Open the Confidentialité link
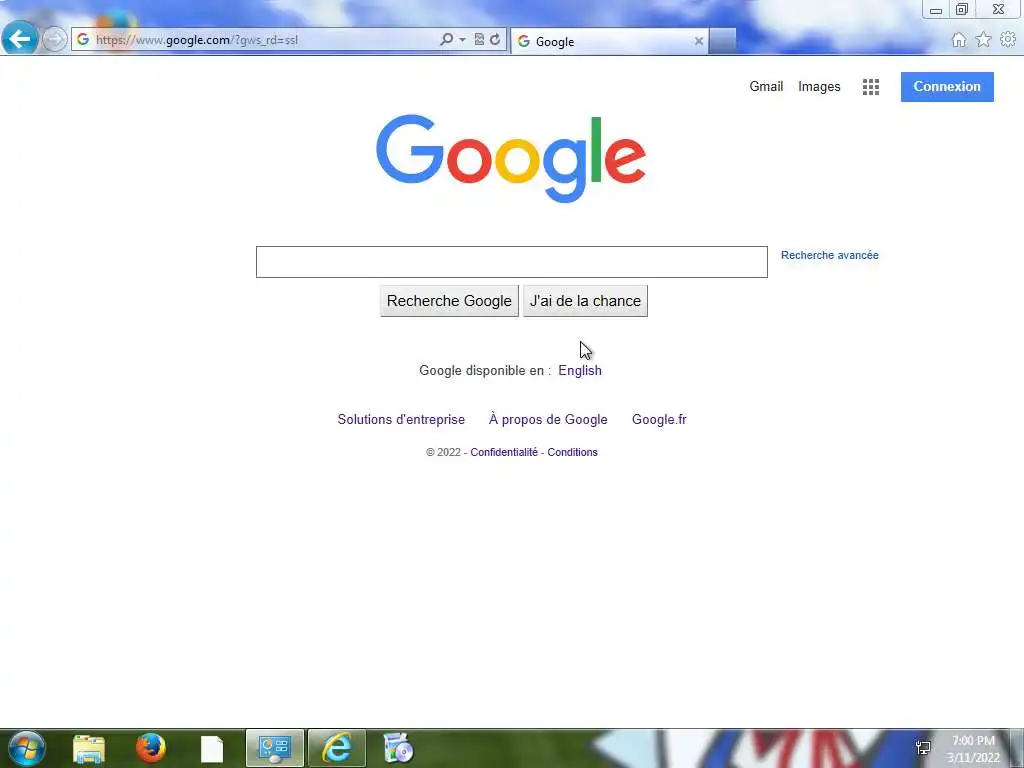The image size is (1024, 768). point(504,452)
